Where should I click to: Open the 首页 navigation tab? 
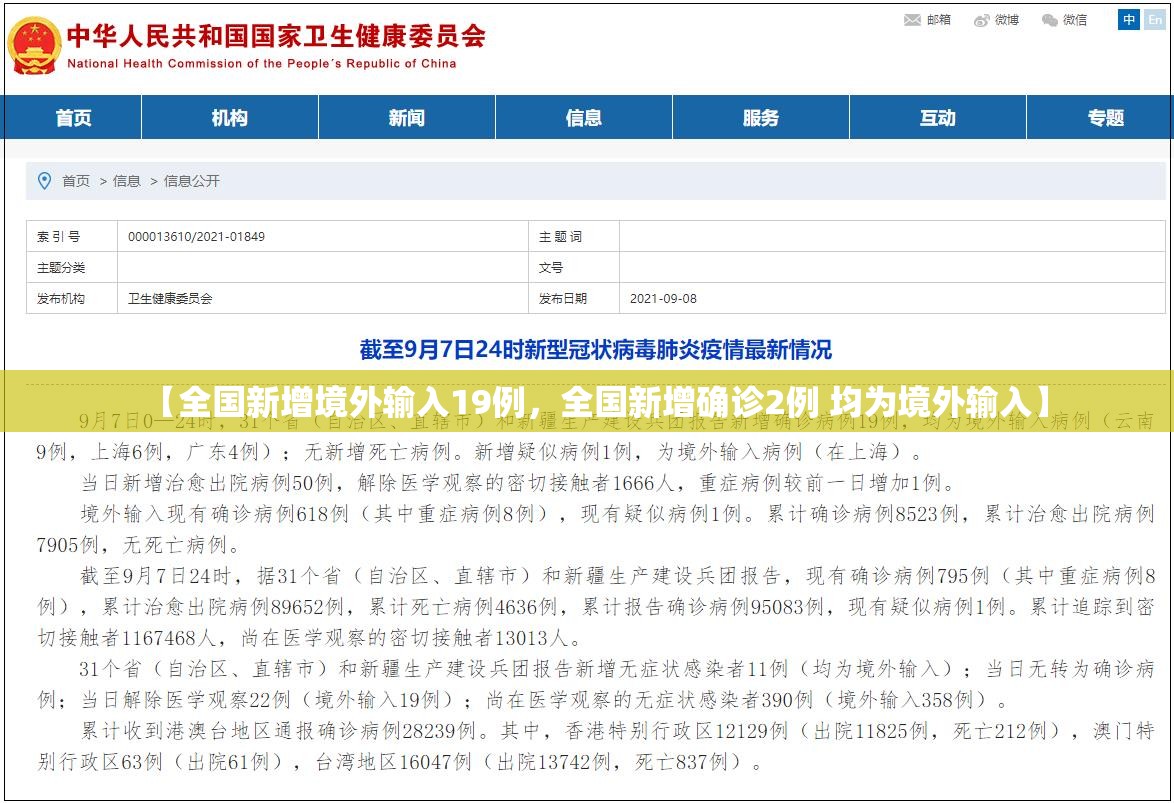coord(73,118)
